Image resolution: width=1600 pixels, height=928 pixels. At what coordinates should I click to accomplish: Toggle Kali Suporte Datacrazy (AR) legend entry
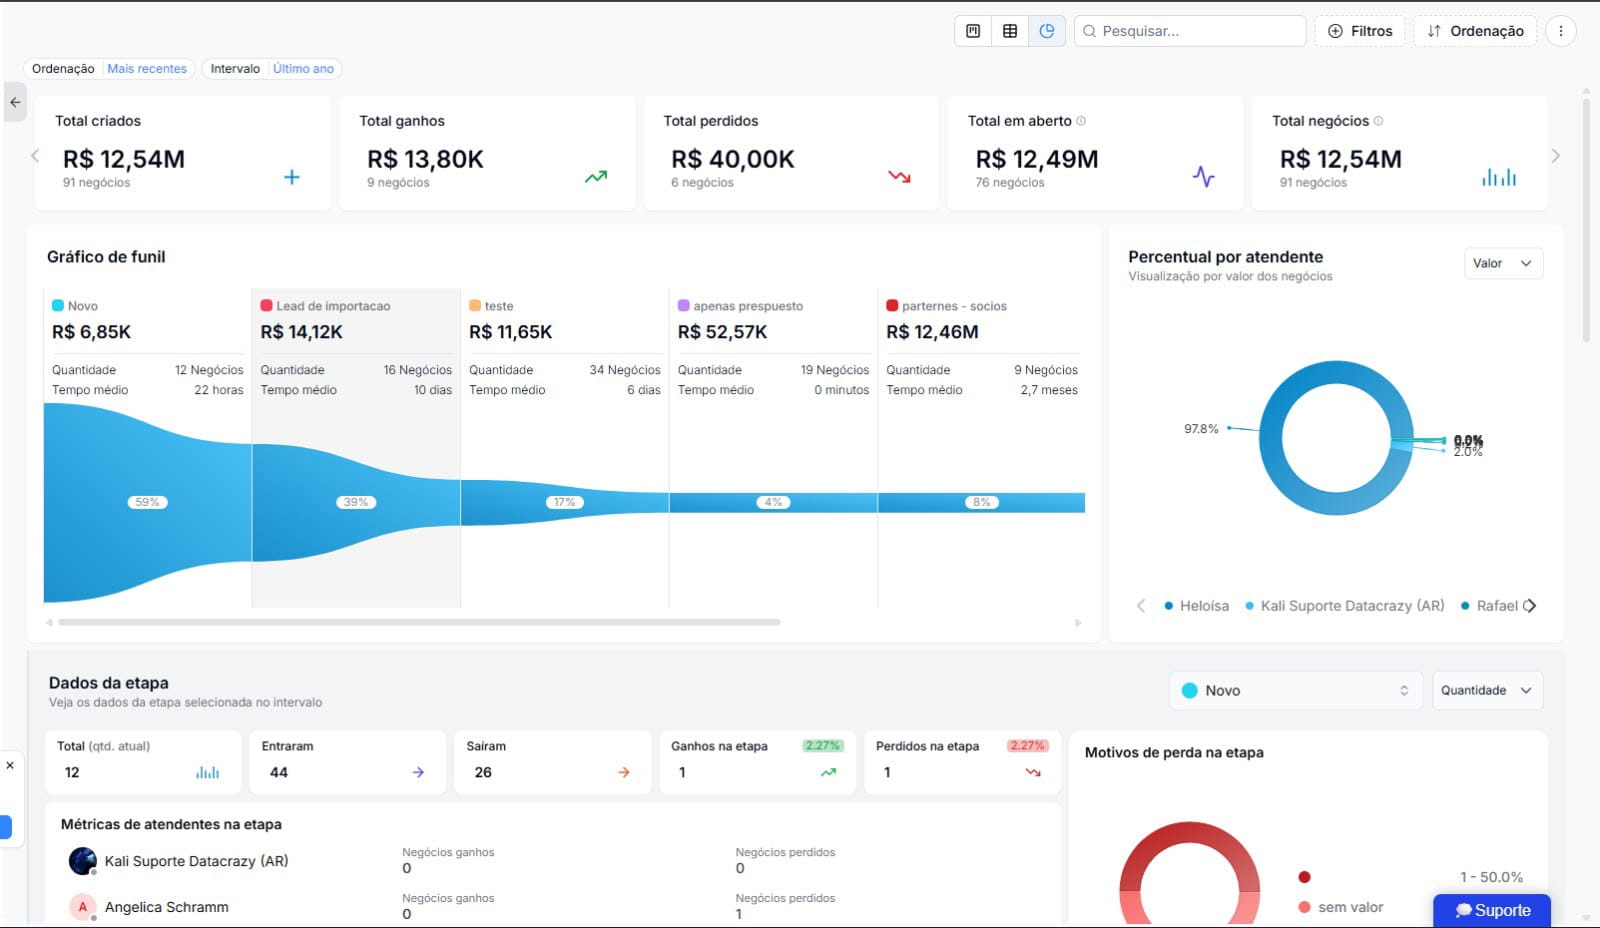coord(1344,606)
